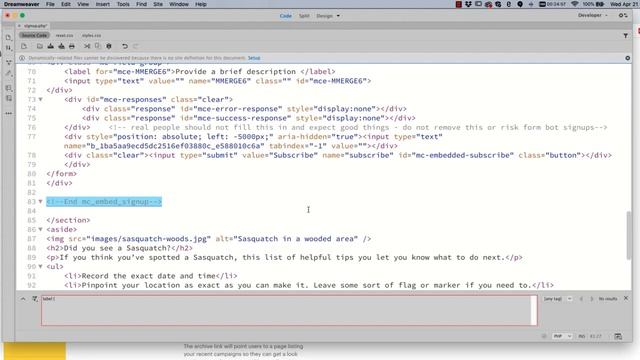Click the Copy icon in toolbar
Image resolution: width=640 pixels, height=360 pixels.
pos(98,46)
